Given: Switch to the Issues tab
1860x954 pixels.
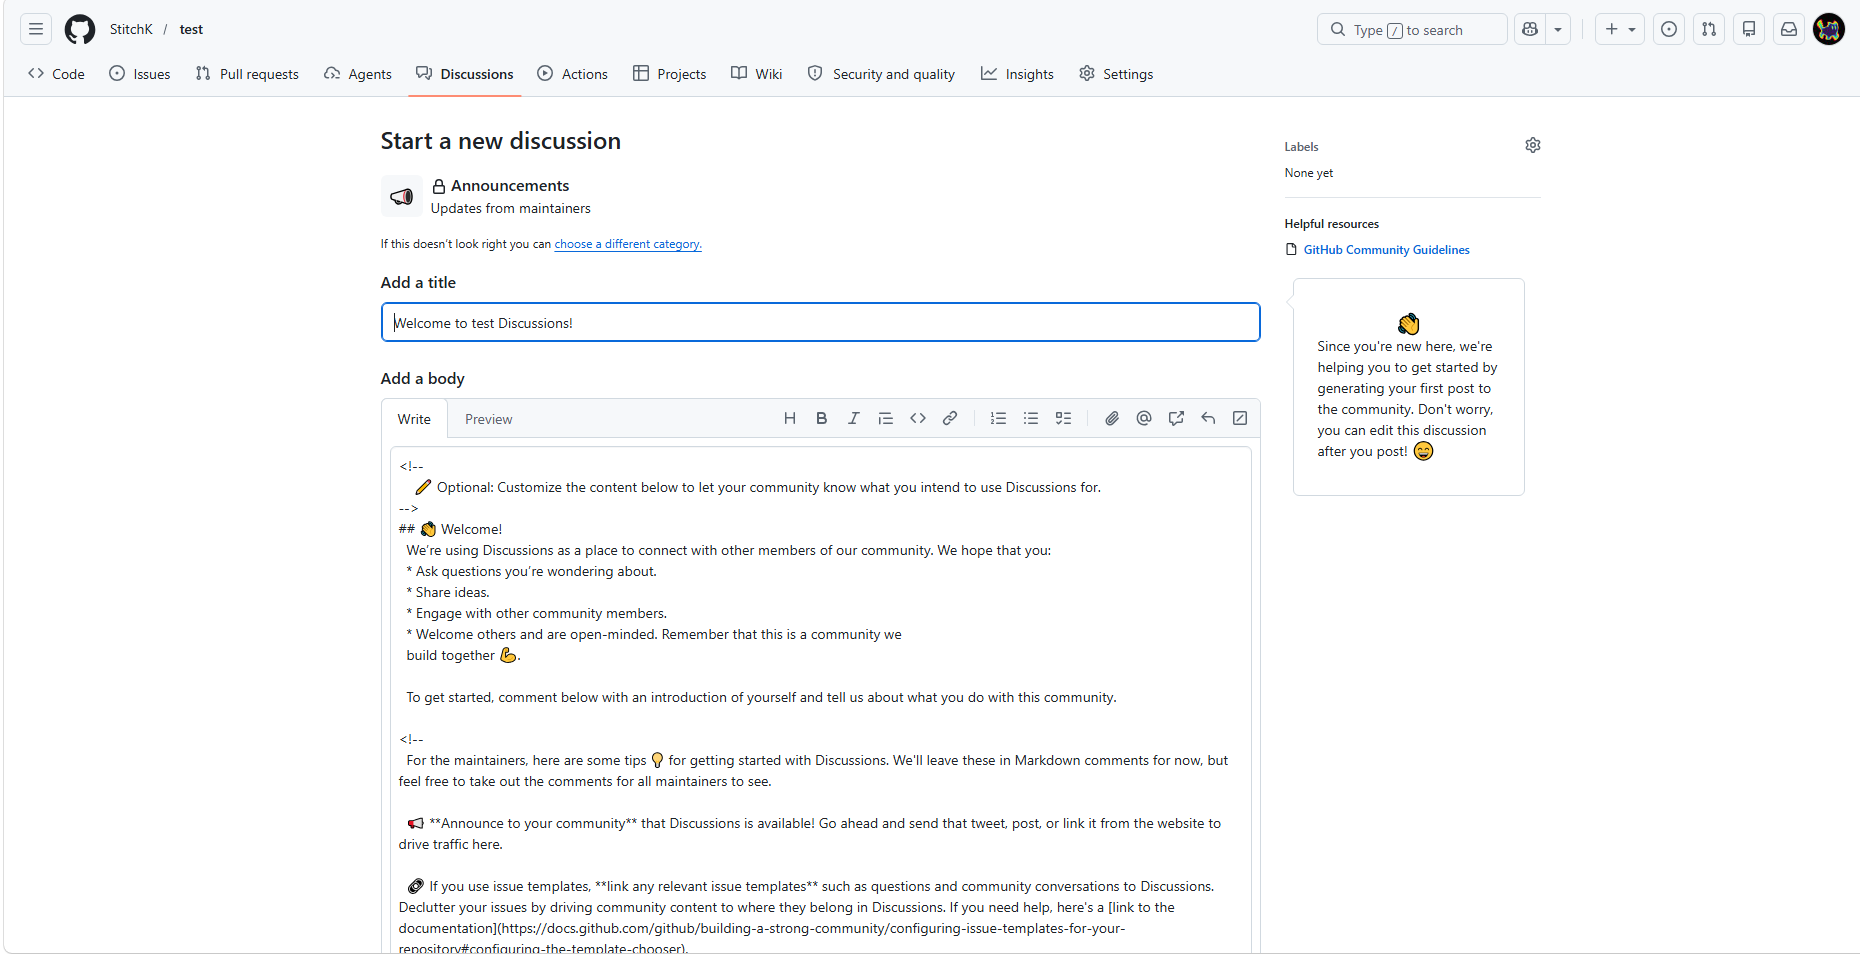Looking at the screenshot, I should tap(140, 73).
